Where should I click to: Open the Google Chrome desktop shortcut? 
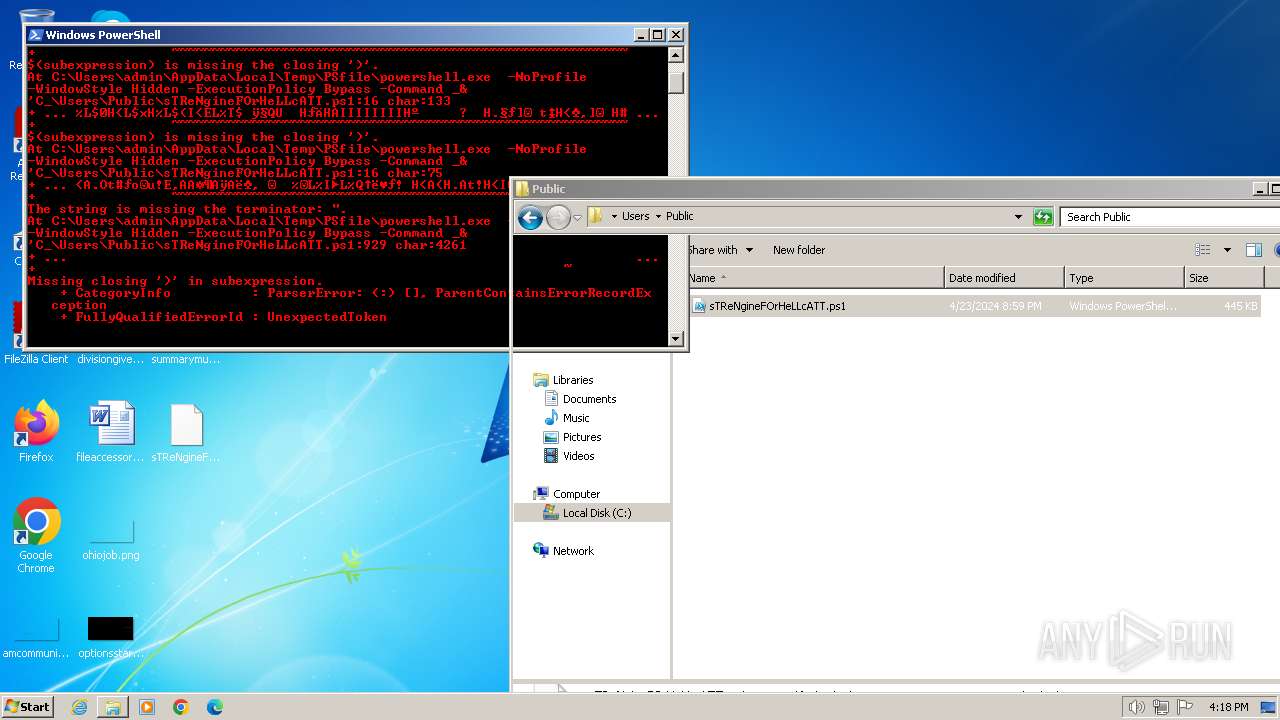click(36, 536)
